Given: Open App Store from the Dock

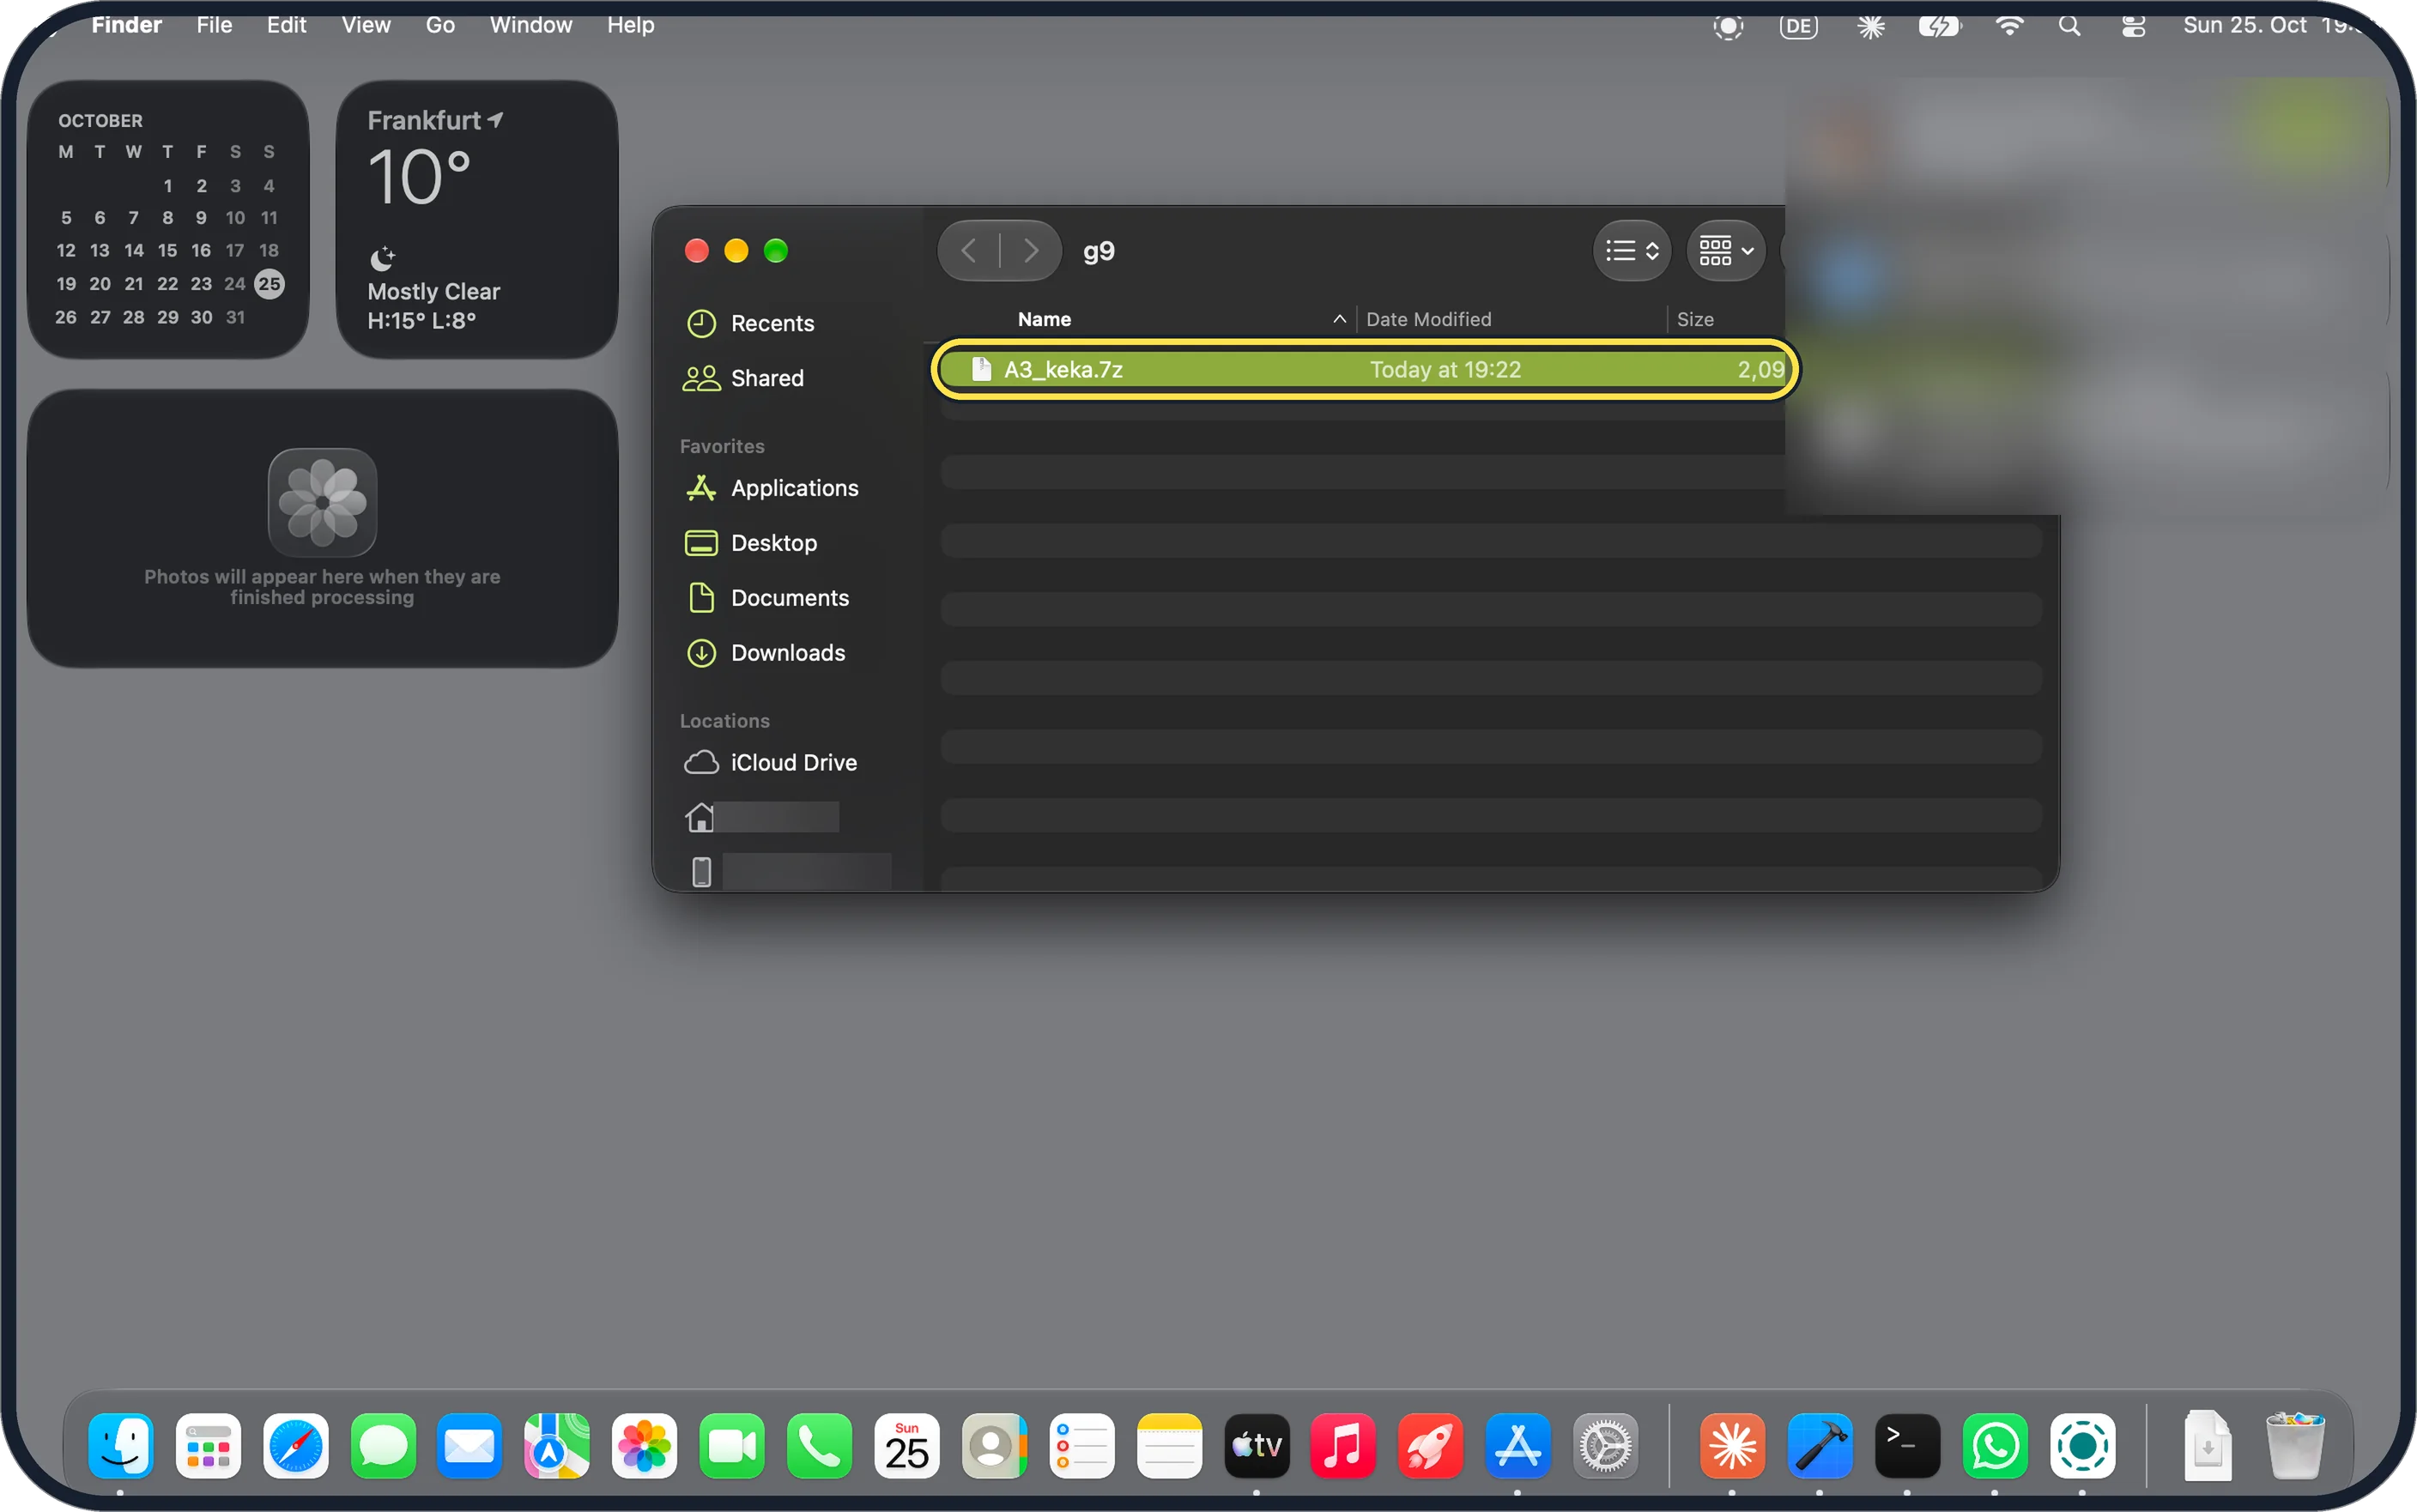Looking at the screenshot, I should coord(1518,1445).
